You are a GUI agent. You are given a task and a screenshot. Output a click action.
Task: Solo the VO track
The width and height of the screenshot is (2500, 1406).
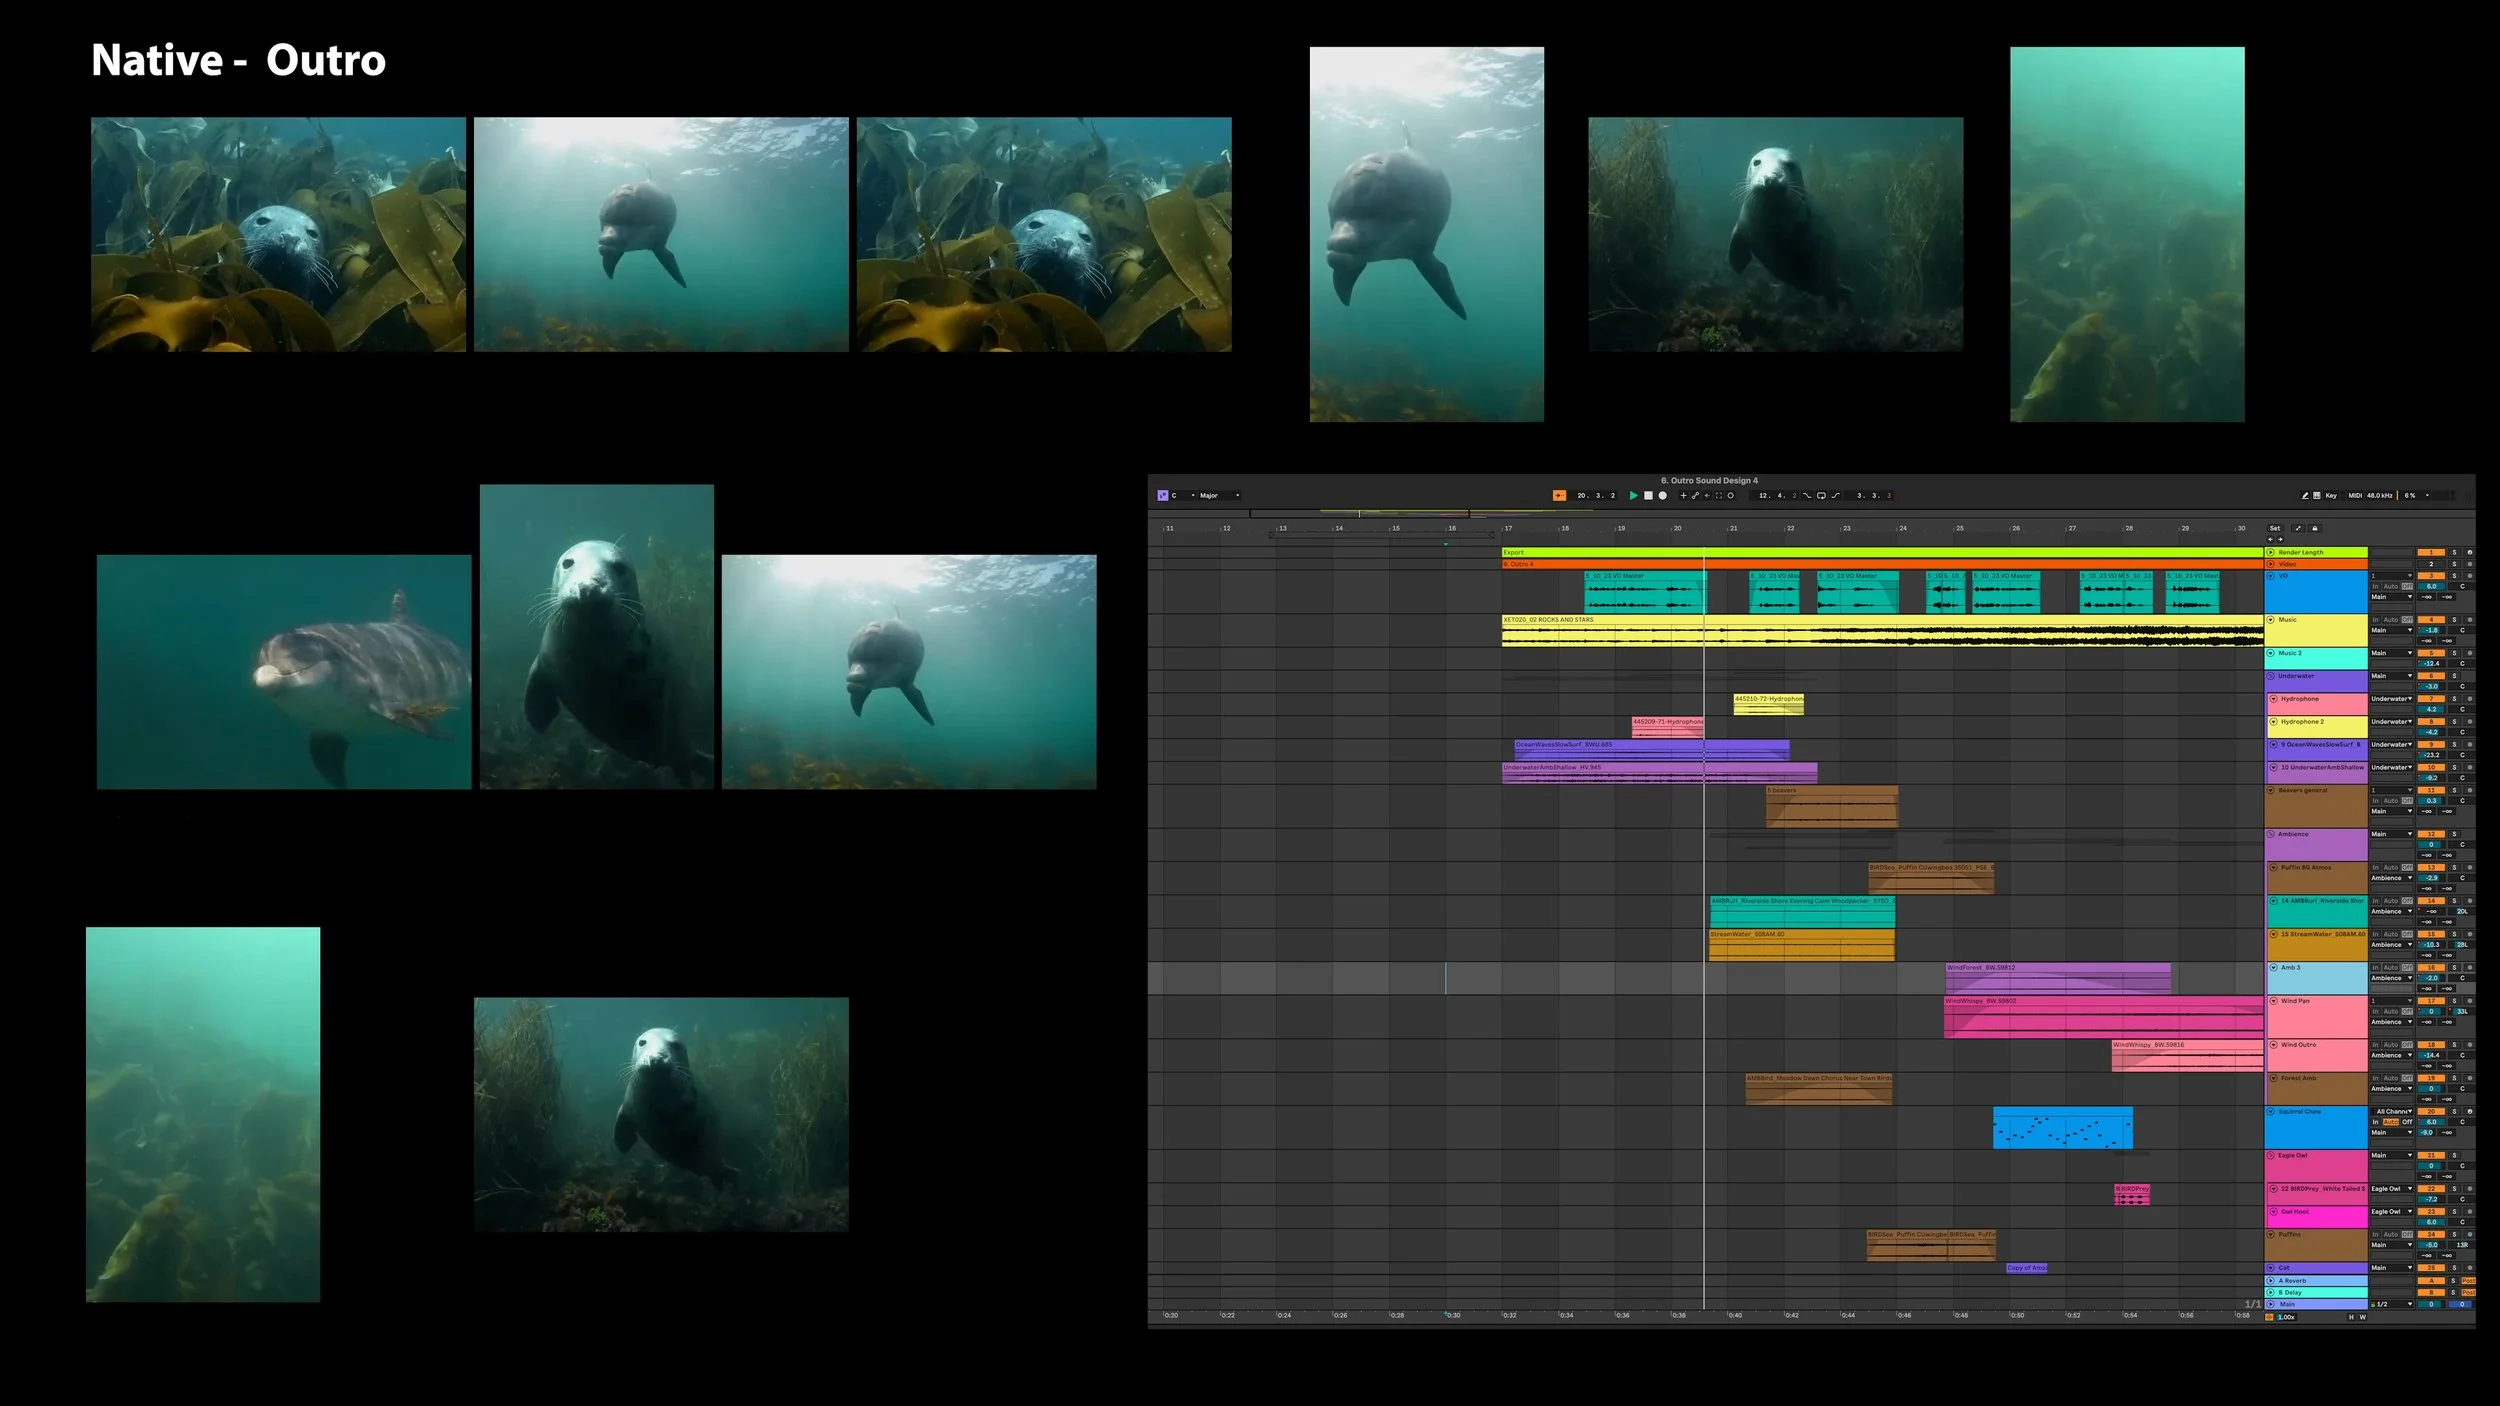pyautogui.click(x=2454, y=576)
